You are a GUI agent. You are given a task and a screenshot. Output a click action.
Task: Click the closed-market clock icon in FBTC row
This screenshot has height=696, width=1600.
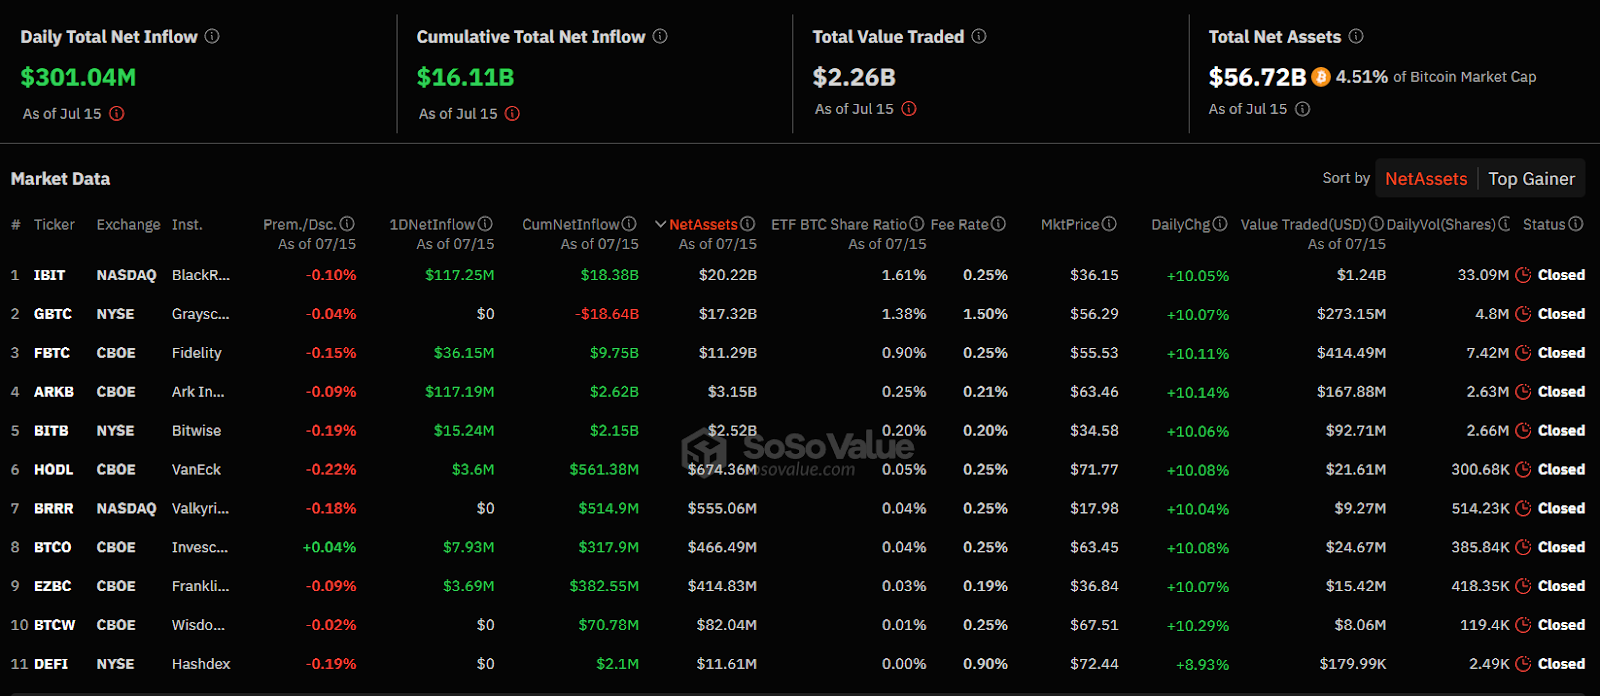(1523, 353)
